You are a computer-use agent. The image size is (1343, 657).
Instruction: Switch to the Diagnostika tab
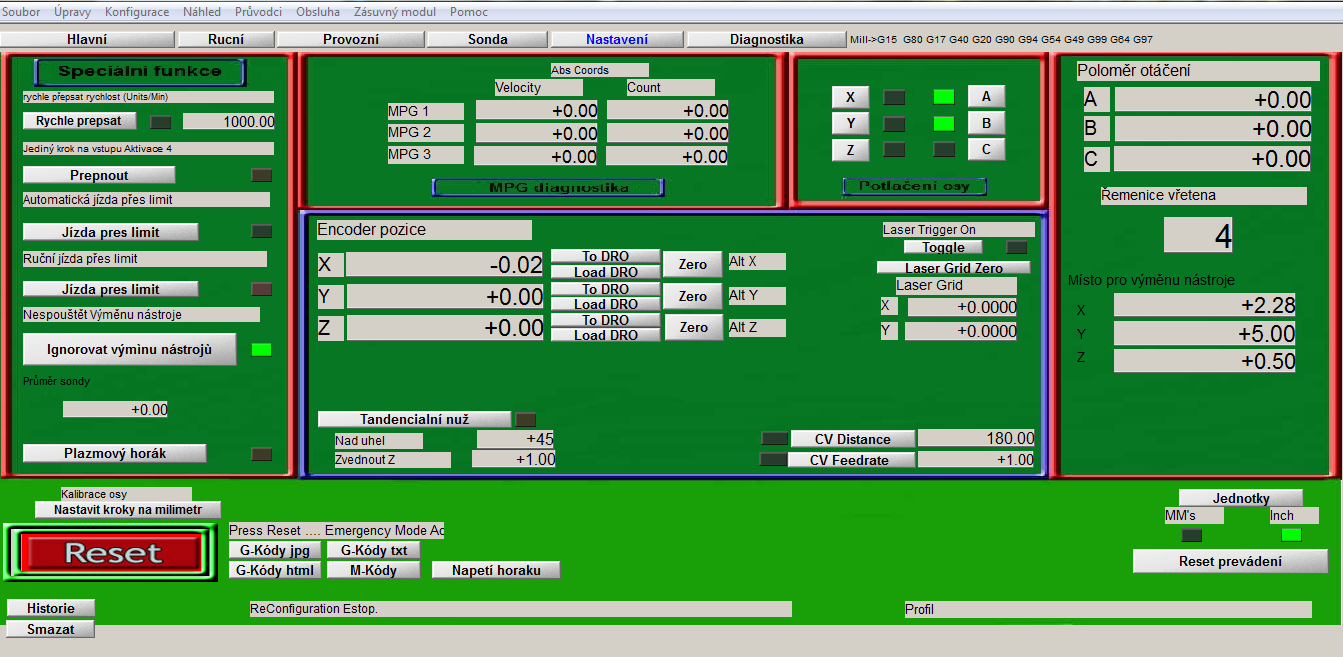[766, 40]
